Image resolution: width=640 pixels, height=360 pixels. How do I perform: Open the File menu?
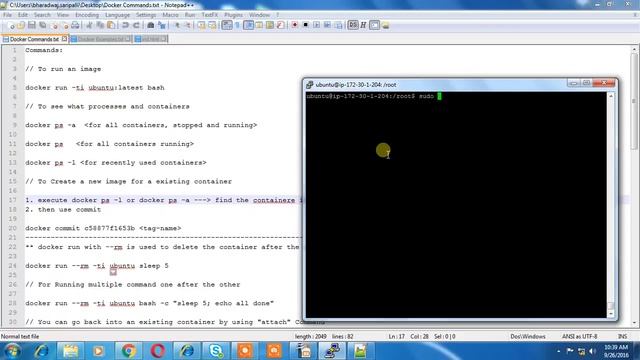pyautogui.click(x=7, y=15)
